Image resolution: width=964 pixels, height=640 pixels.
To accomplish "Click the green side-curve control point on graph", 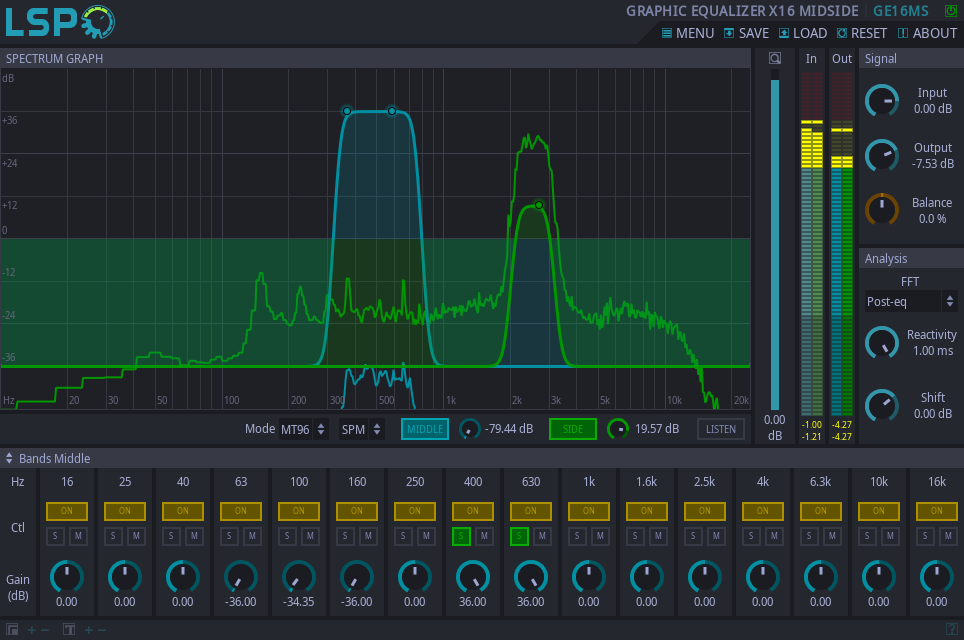I will pos(539,205).
